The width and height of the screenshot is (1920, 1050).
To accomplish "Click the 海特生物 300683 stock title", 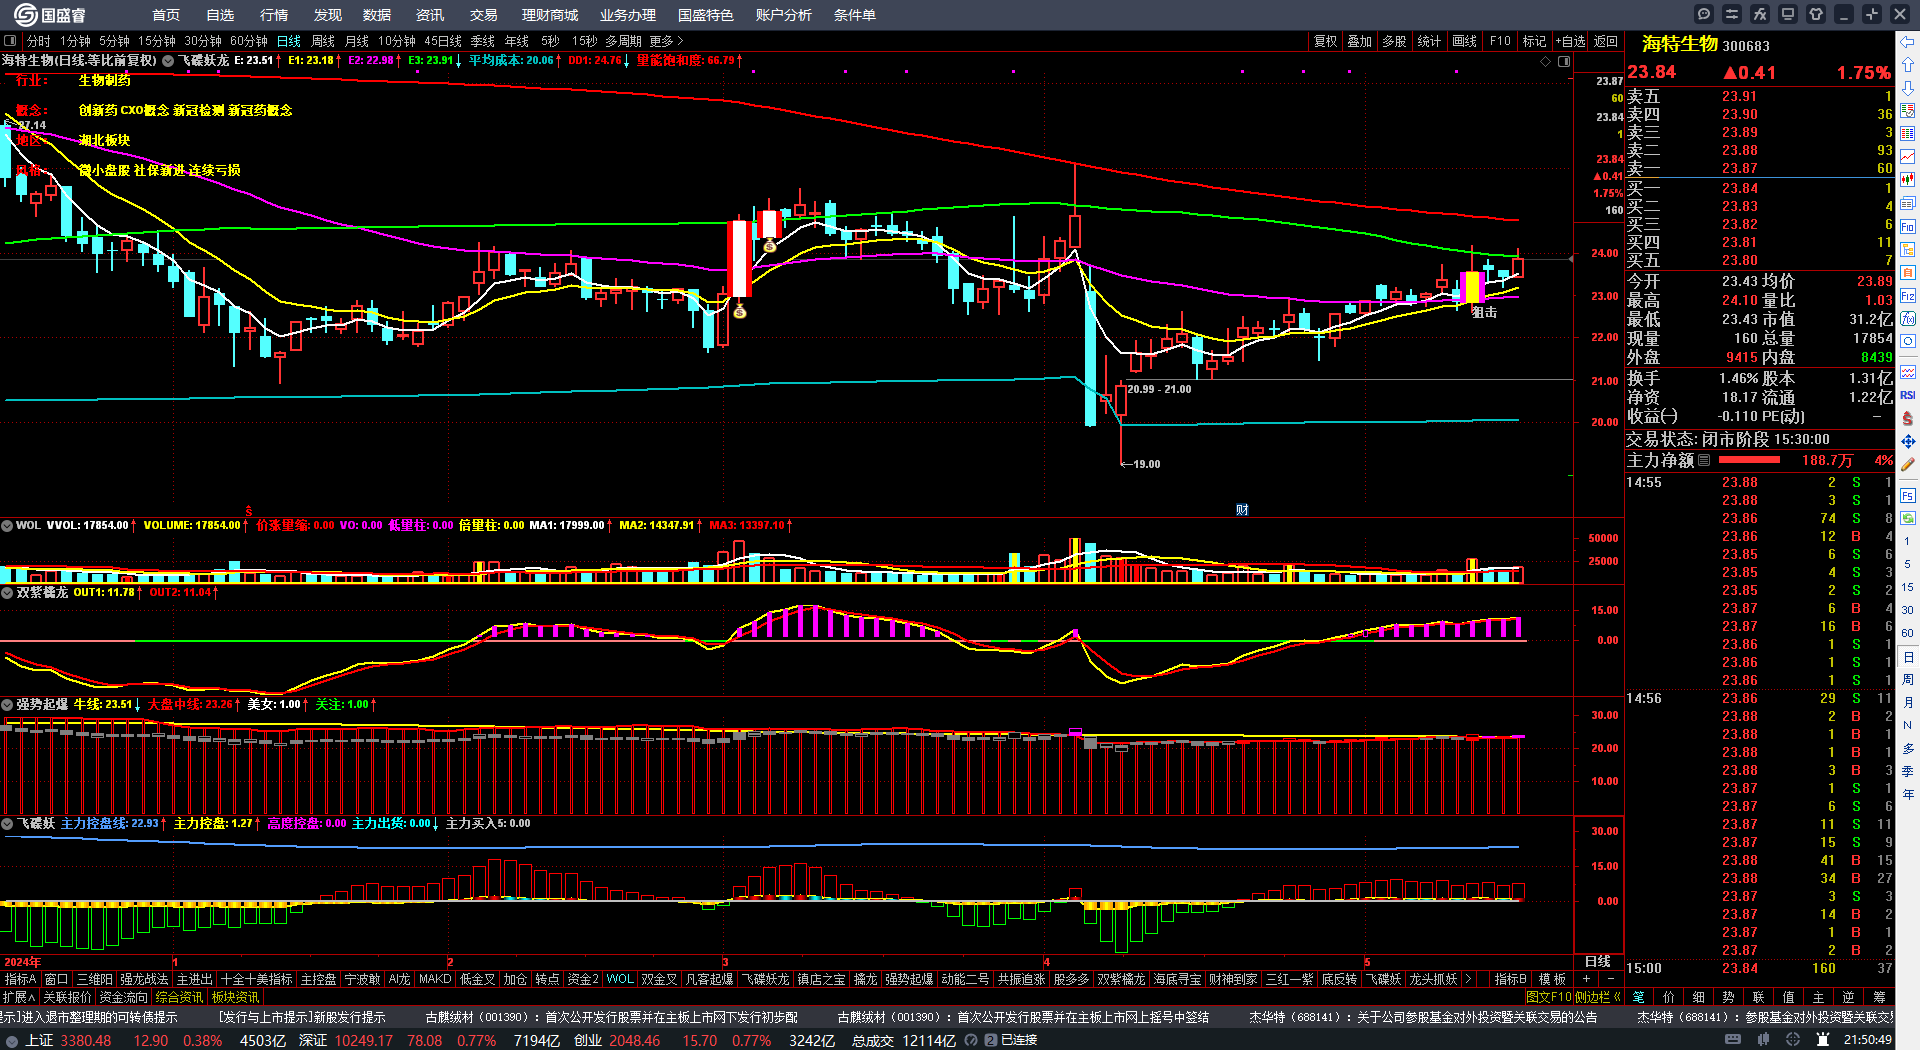I will click(x=1705, y=45).
